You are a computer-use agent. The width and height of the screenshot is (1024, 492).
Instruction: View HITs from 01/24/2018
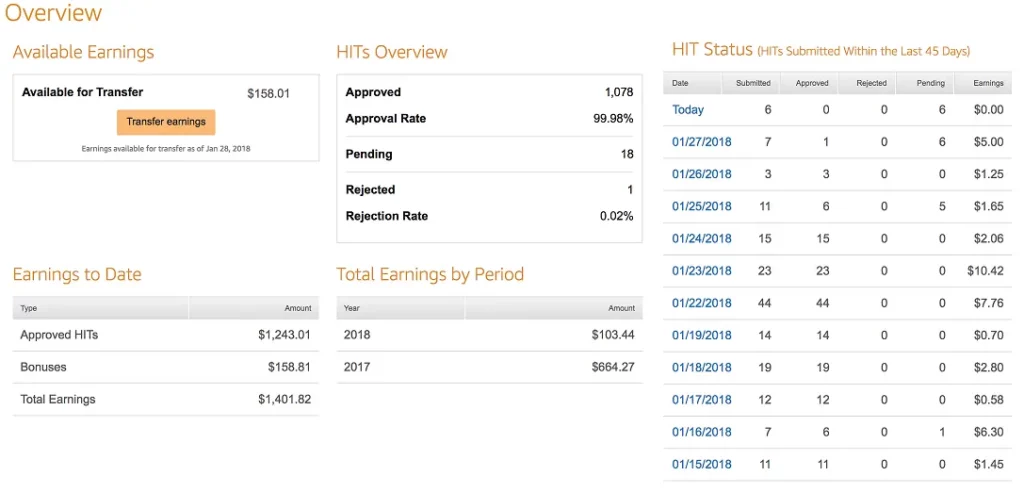701,238
